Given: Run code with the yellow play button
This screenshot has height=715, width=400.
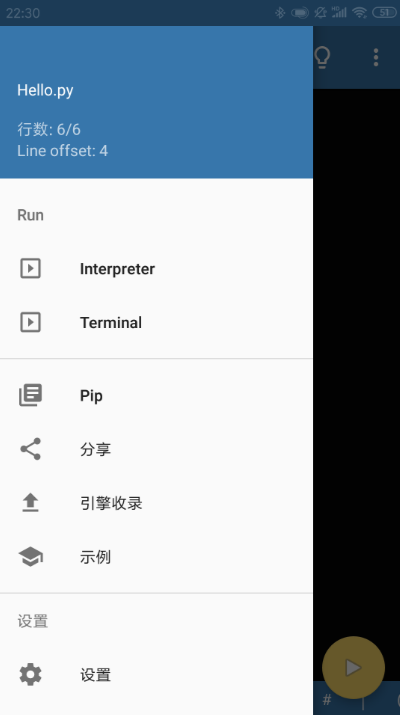Looking at the screenshot, I should [353, 668].
